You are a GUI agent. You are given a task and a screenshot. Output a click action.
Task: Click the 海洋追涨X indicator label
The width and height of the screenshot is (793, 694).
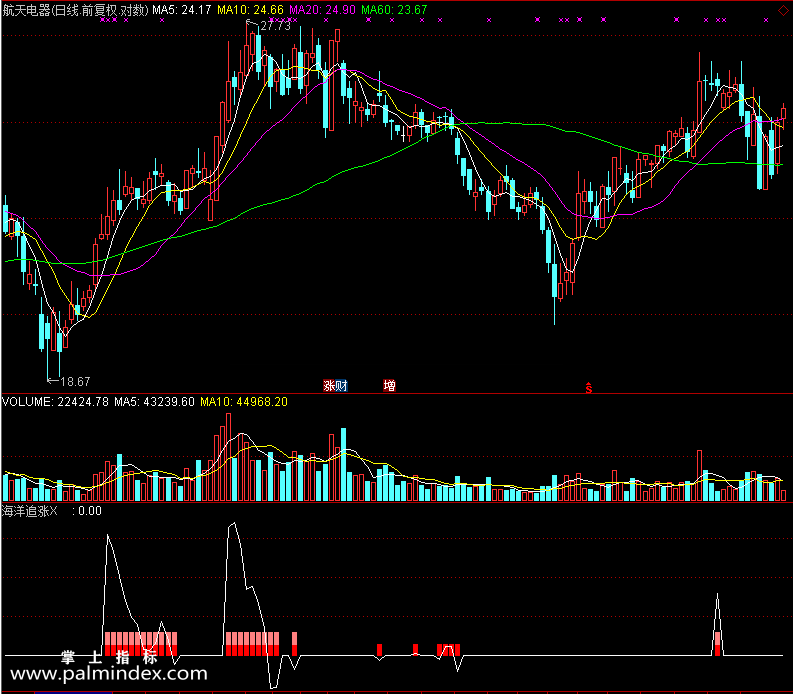pyautogui.click(x=29, y=511)
